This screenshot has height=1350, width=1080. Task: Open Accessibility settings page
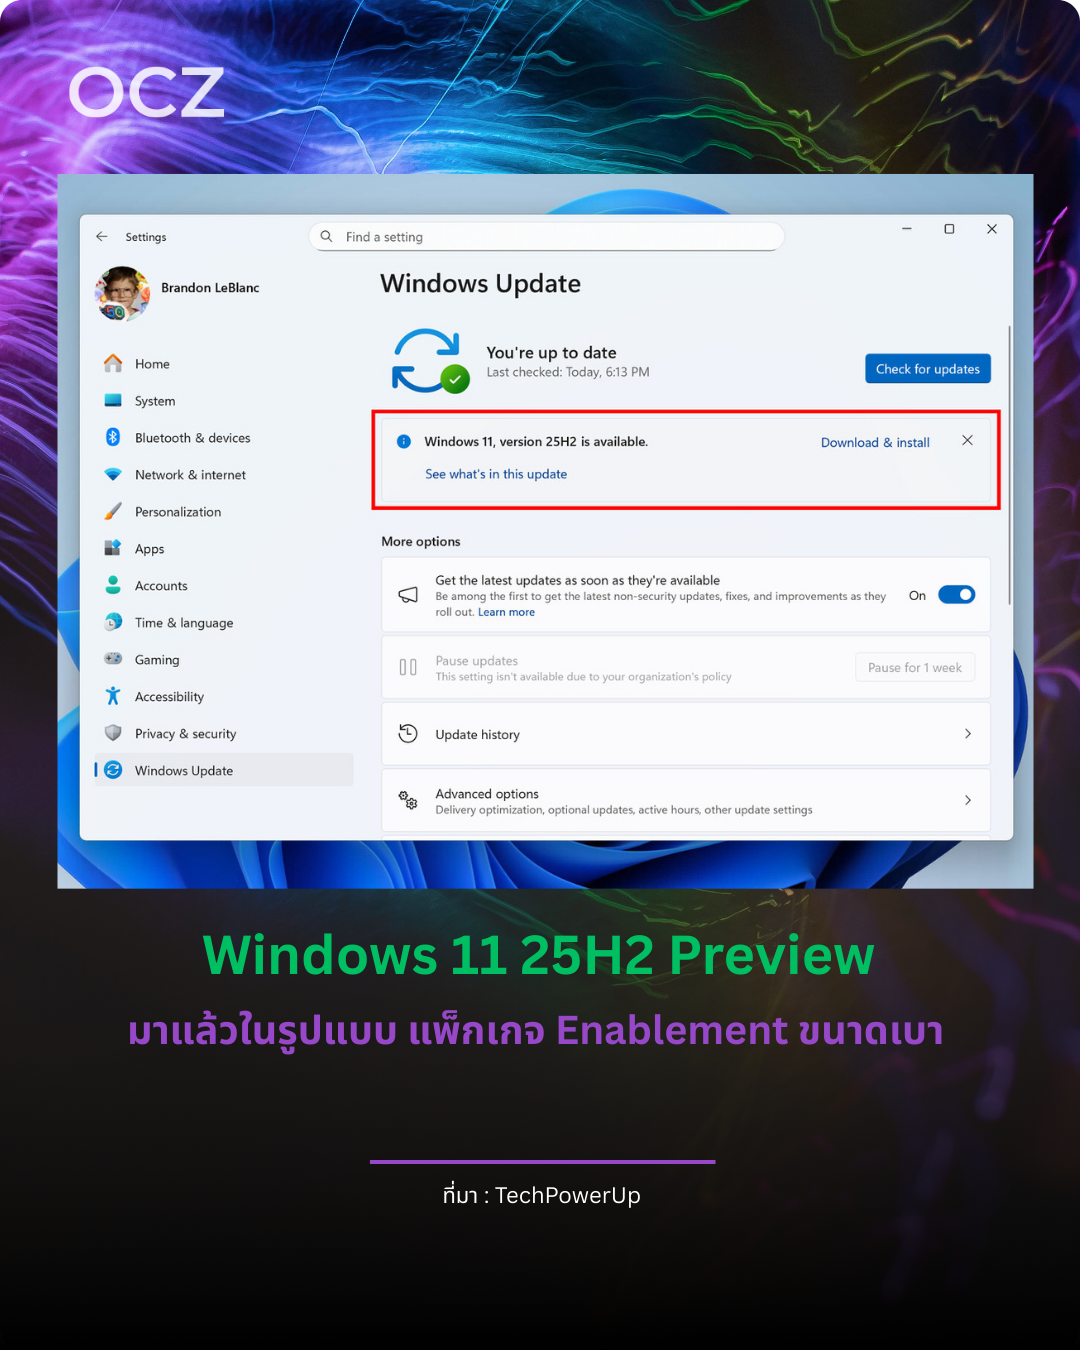pyautogui.click(x=224, y=697)
